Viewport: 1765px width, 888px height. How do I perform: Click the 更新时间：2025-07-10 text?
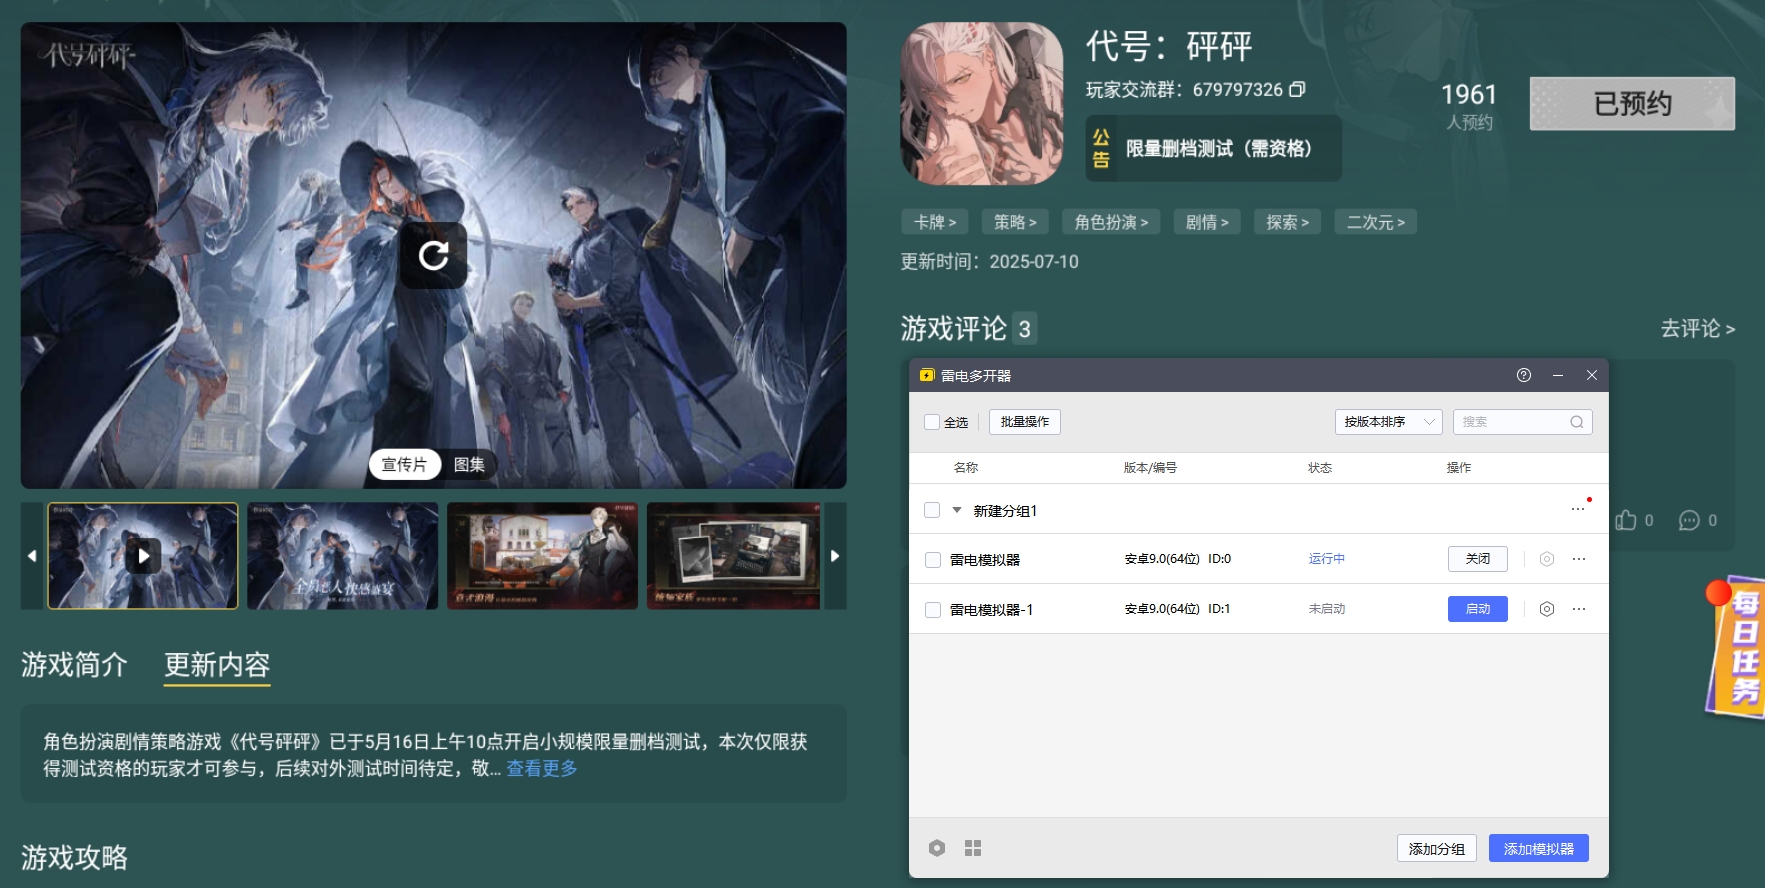[x=990, y=261]
